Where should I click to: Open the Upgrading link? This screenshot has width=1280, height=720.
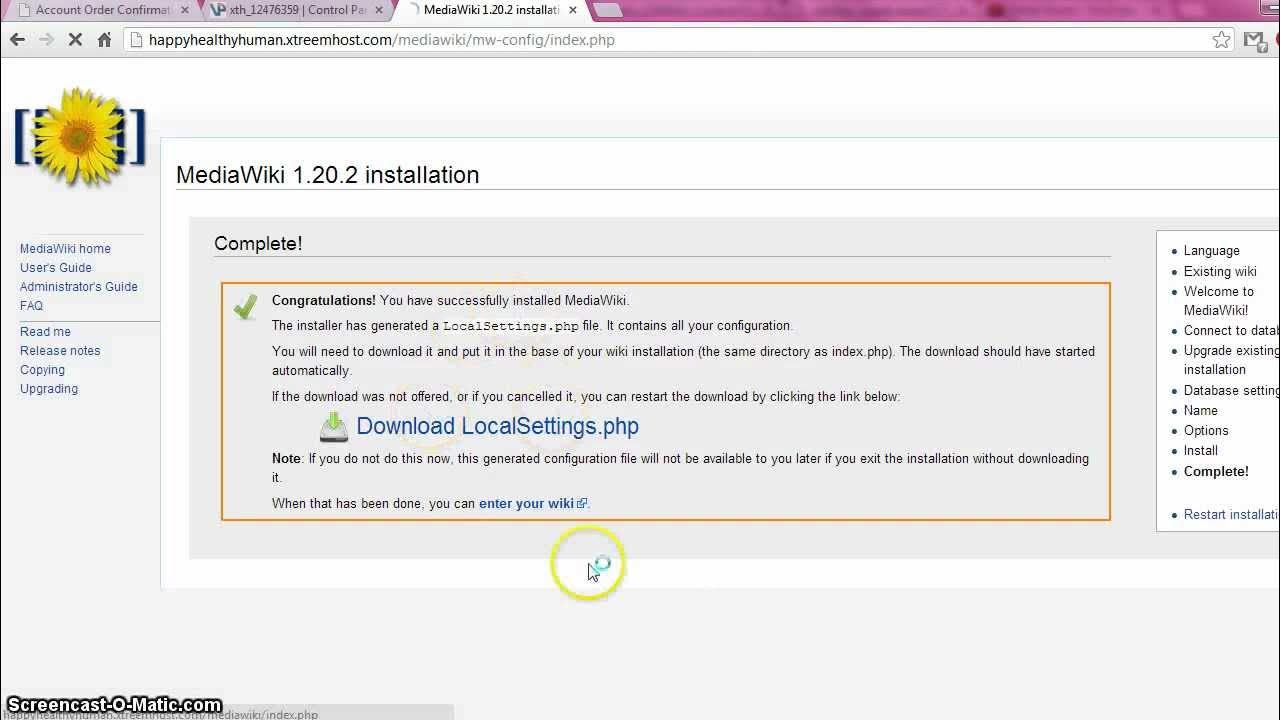[49, 389]
